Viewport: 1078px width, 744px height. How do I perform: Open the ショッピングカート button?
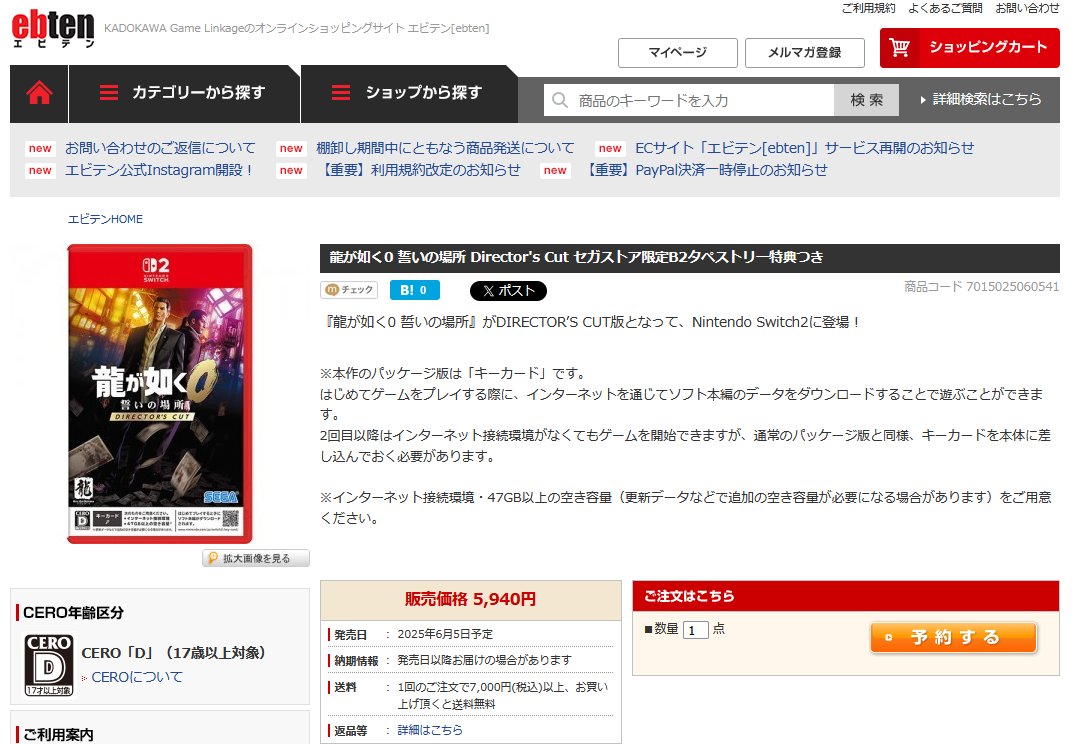(x=969, y=47)
